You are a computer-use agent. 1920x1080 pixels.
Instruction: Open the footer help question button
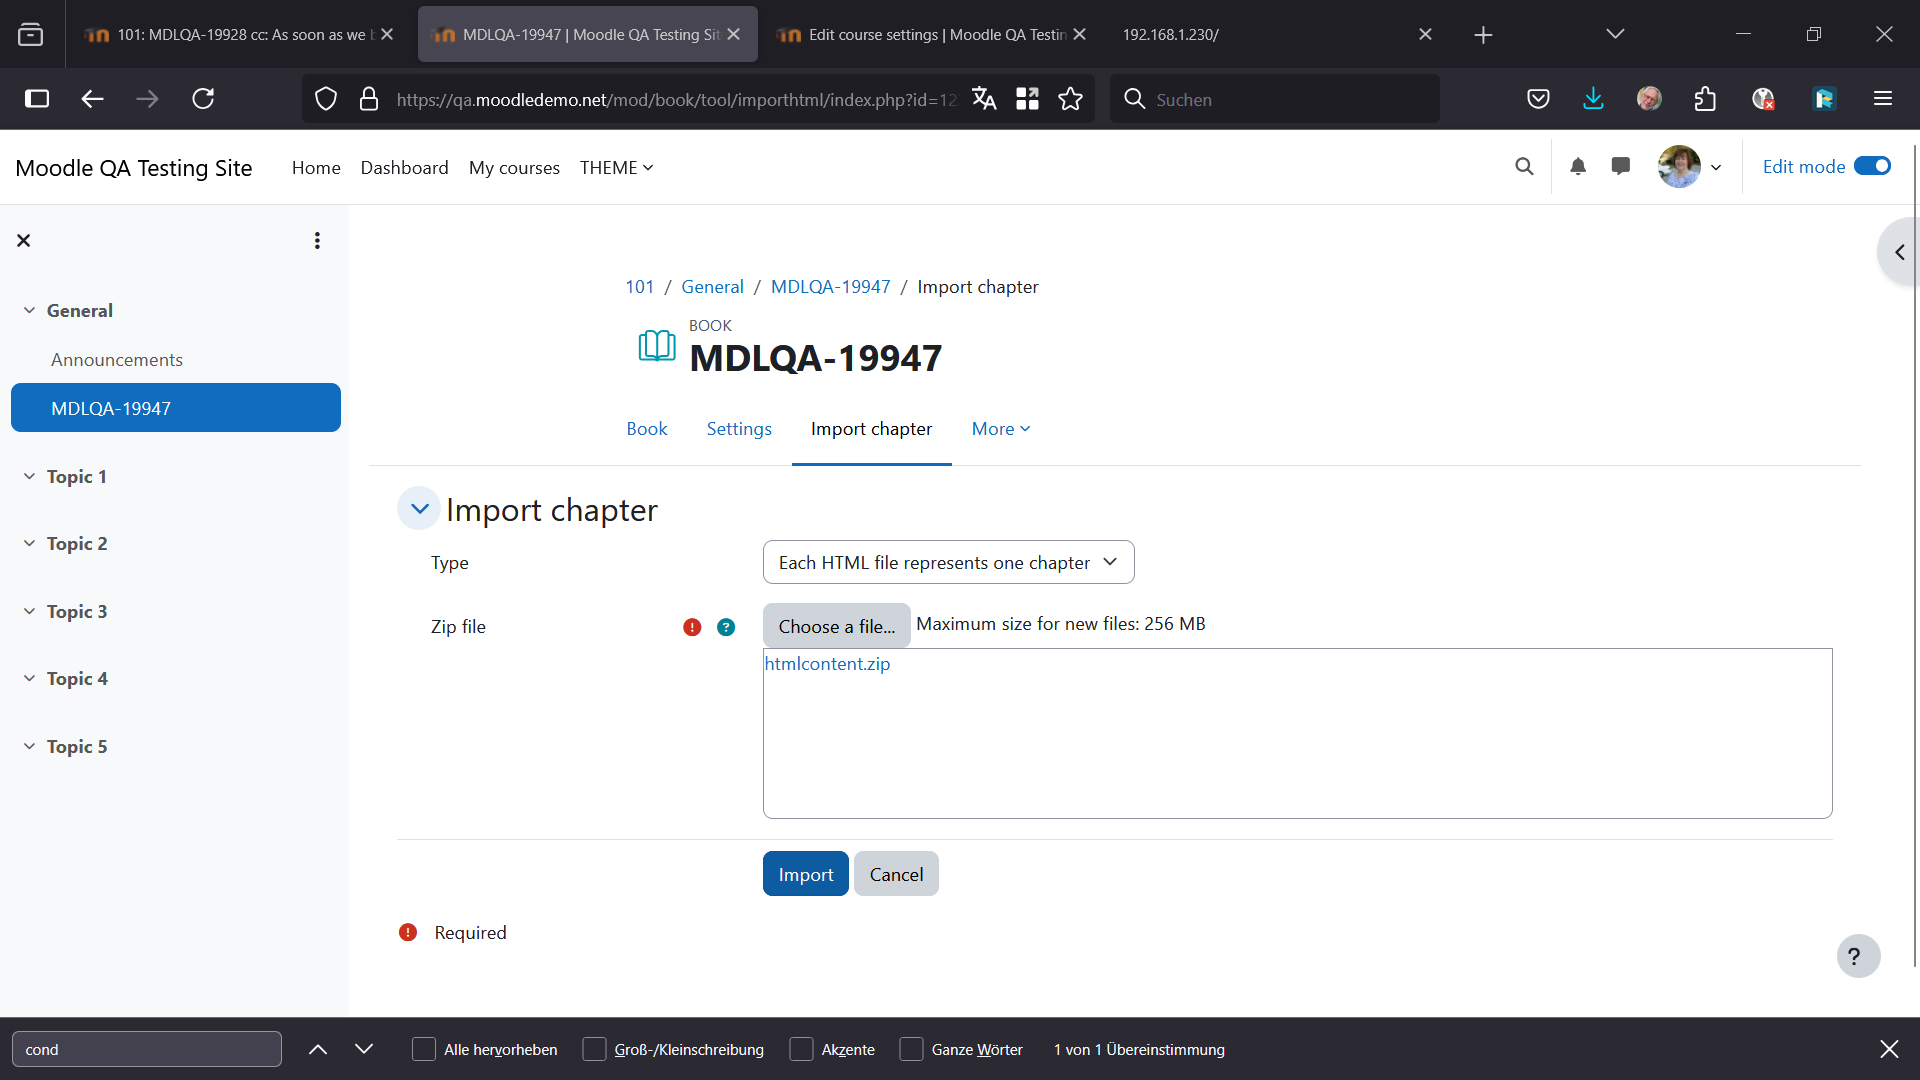tap(1858, 956)
